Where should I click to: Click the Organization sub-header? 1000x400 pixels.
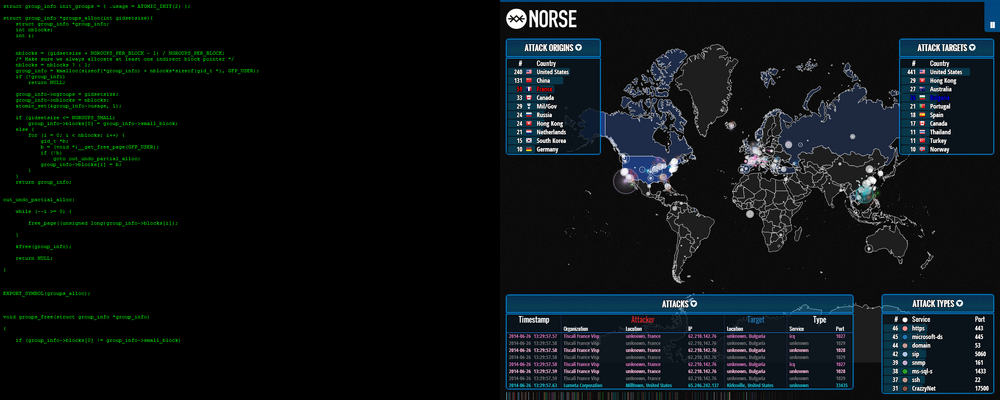click(x=576, y=329)
